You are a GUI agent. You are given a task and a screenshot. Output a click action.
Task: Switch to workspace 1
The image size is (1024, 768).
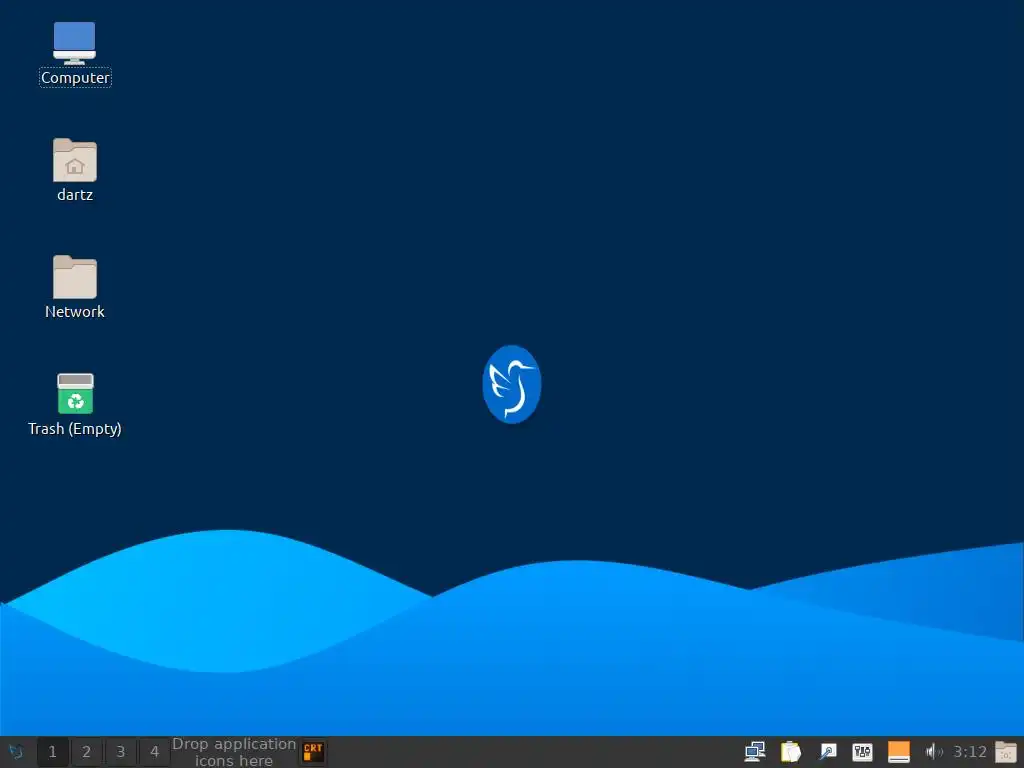coord(53,752)
